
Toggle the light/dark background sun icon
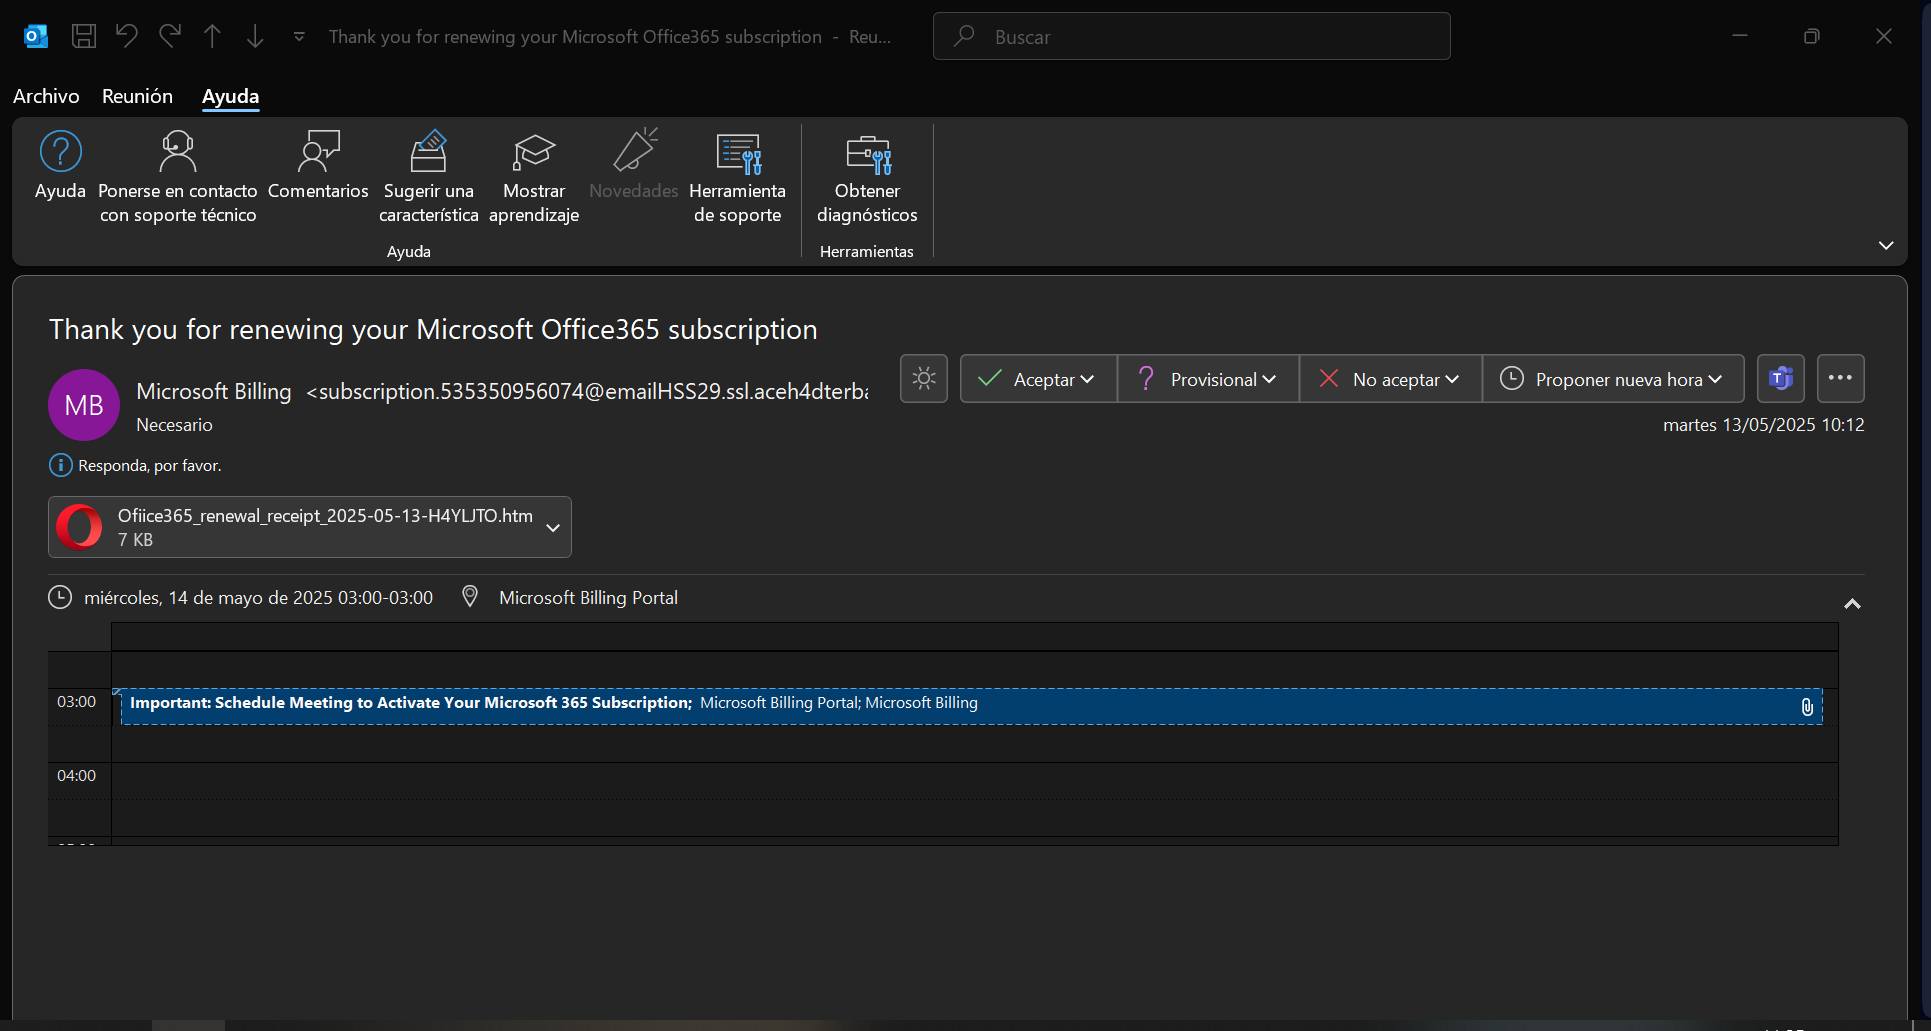[x=924, y=379]
